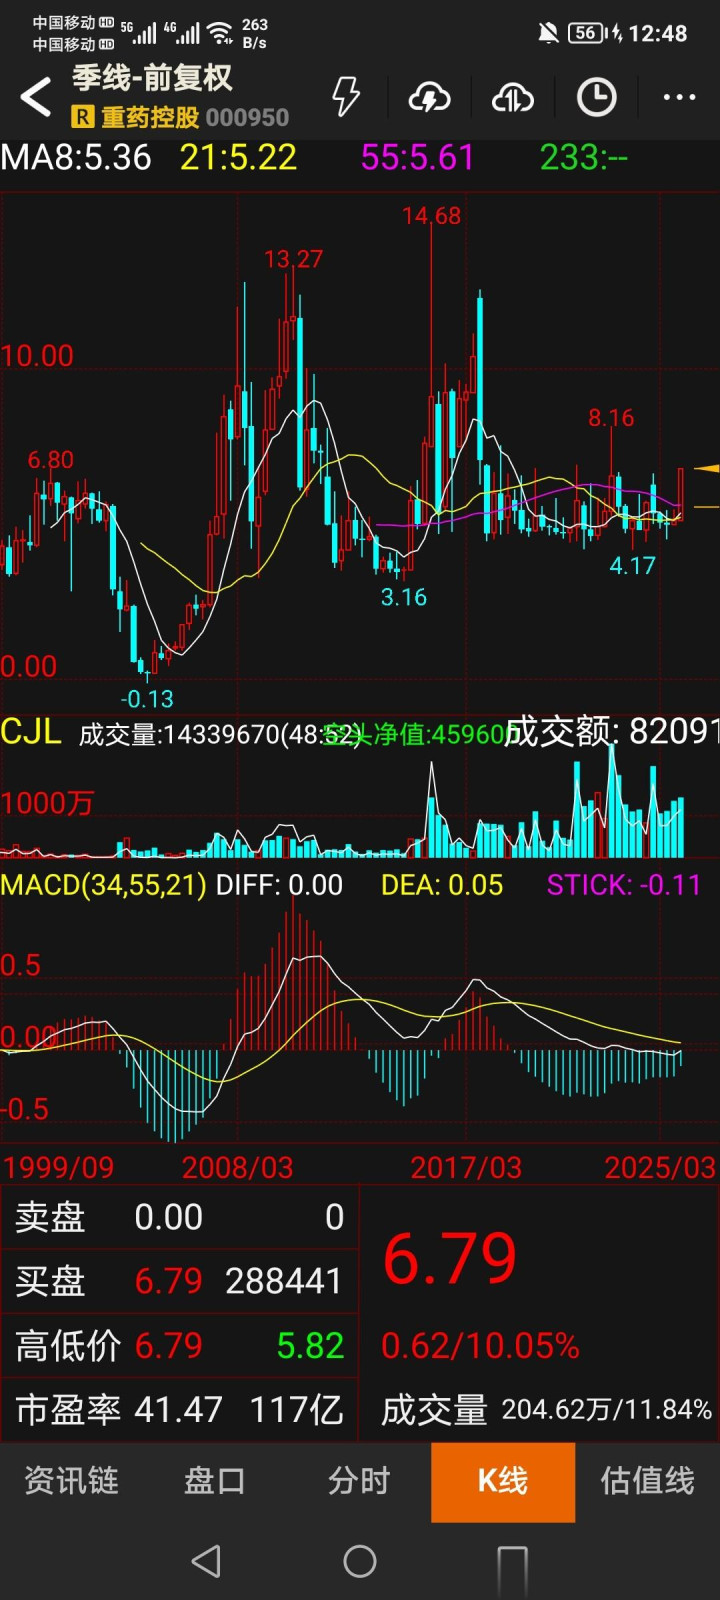Tap the DIFF: 0.00 value
Image resolution: width=720 pixels, height=1600 pixels.
point(279,885)
